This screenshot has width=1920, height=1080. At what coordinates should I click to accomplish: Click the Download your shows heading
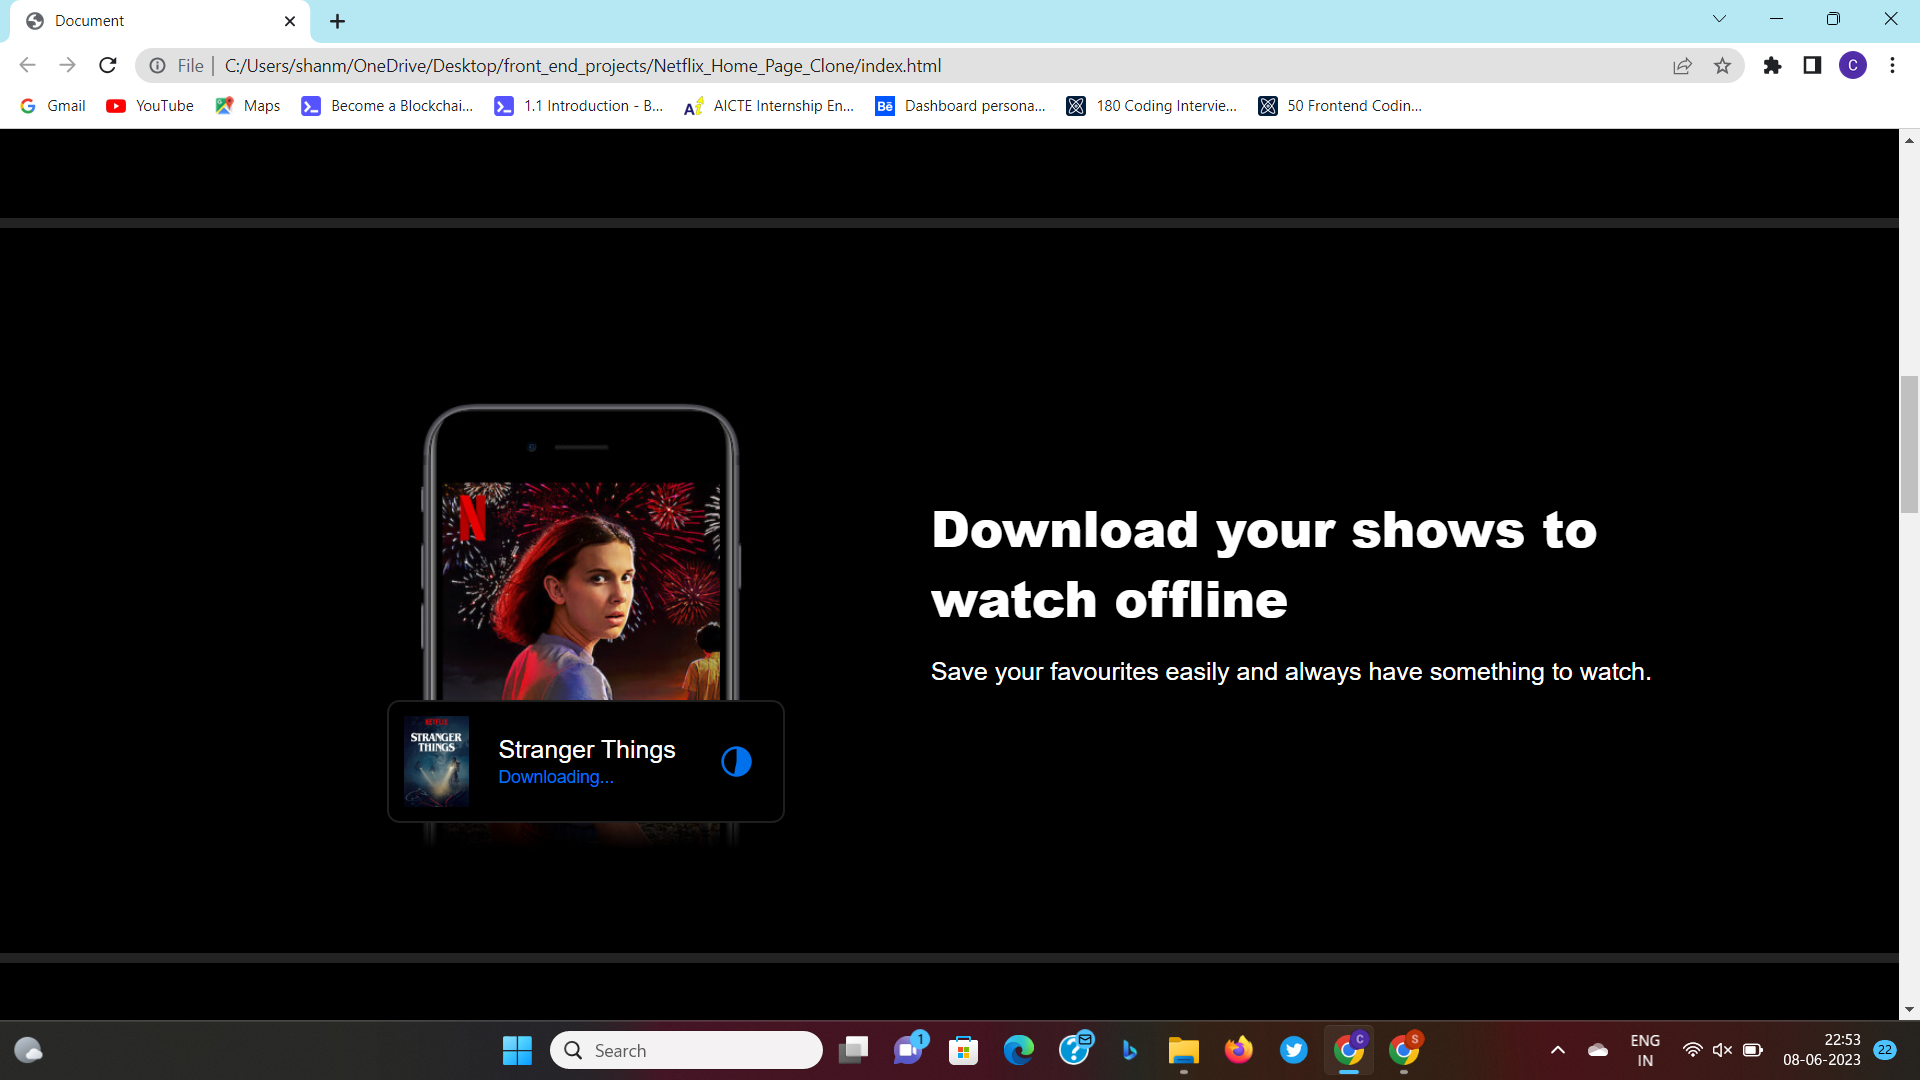point(1264,565)
